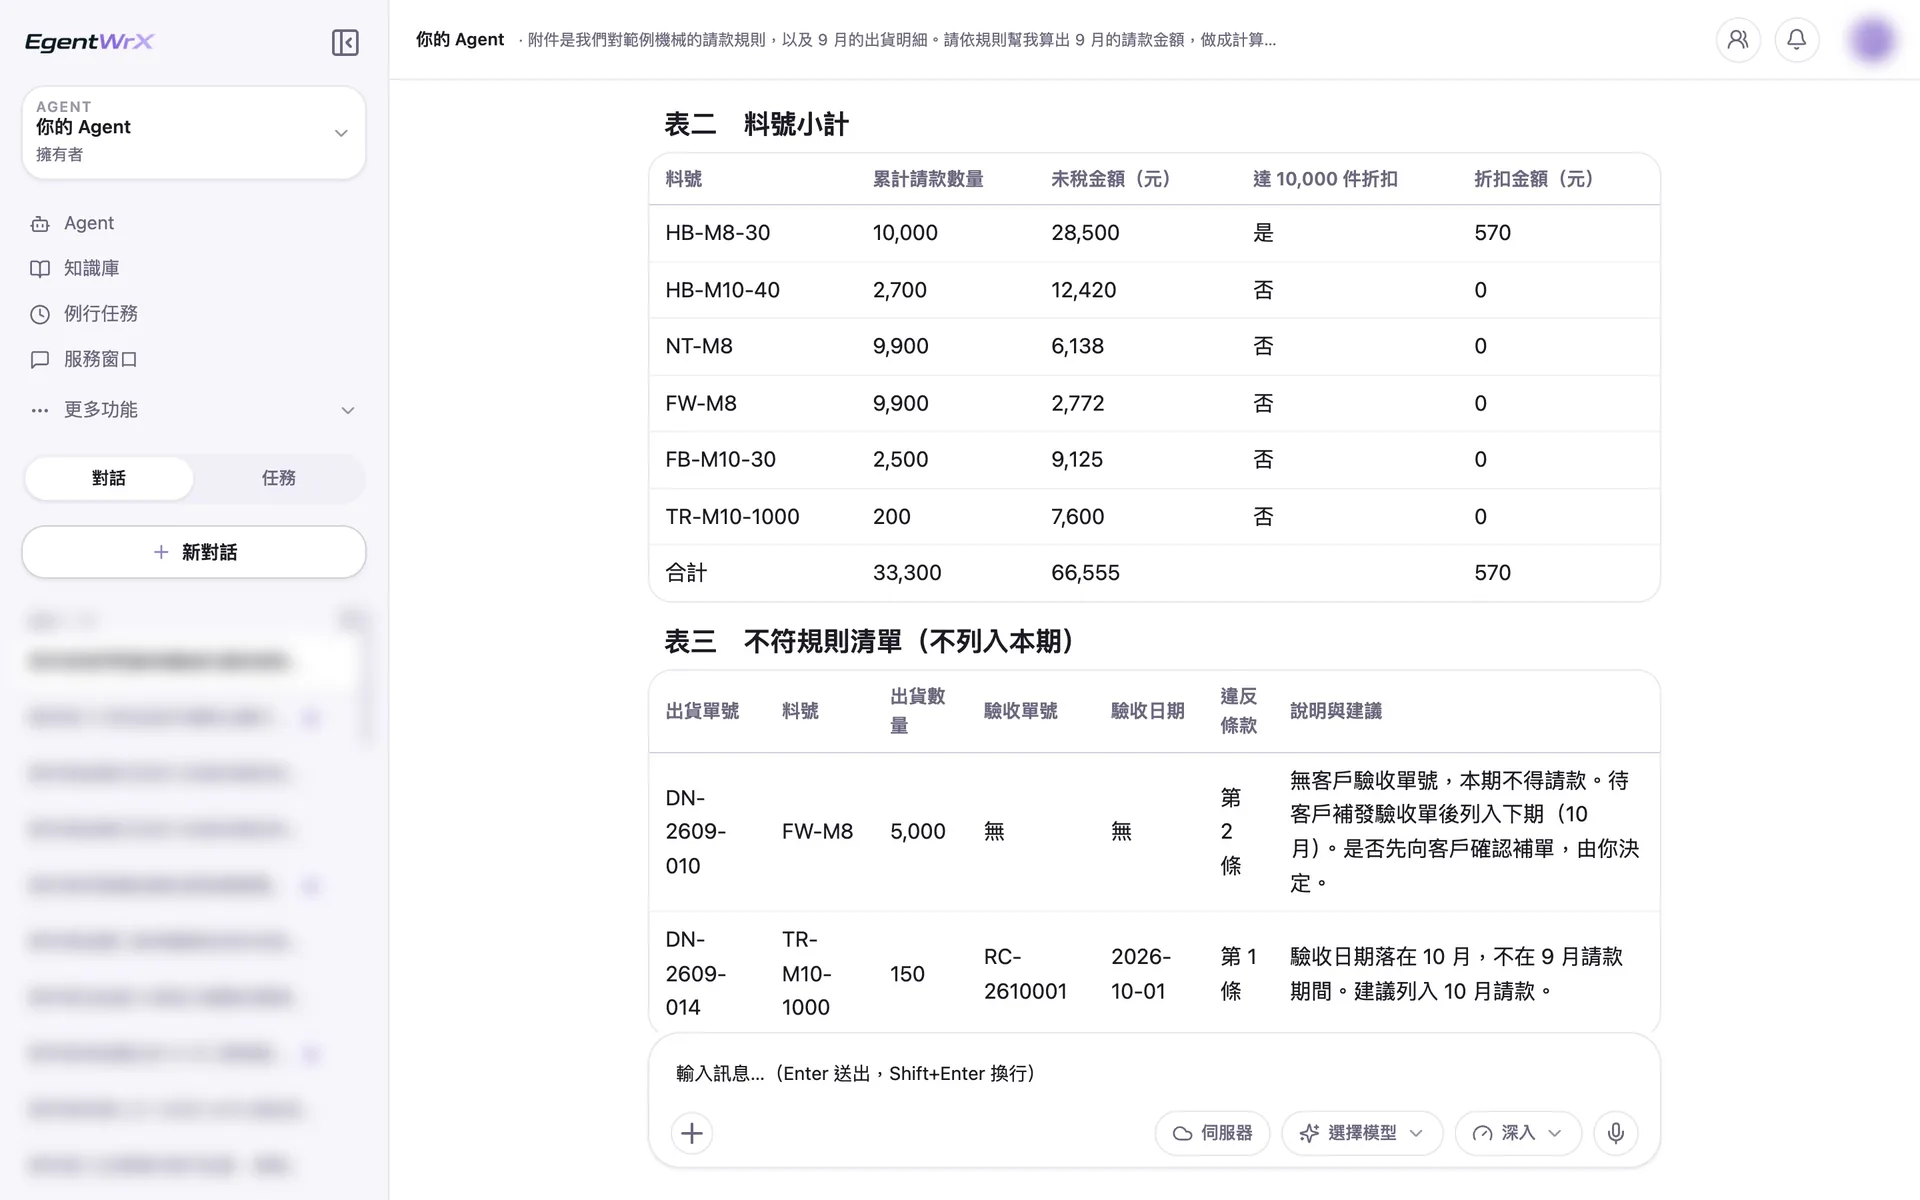
Task: Click the RC-2610001 receipt number
Action: tap(1025, 974)
